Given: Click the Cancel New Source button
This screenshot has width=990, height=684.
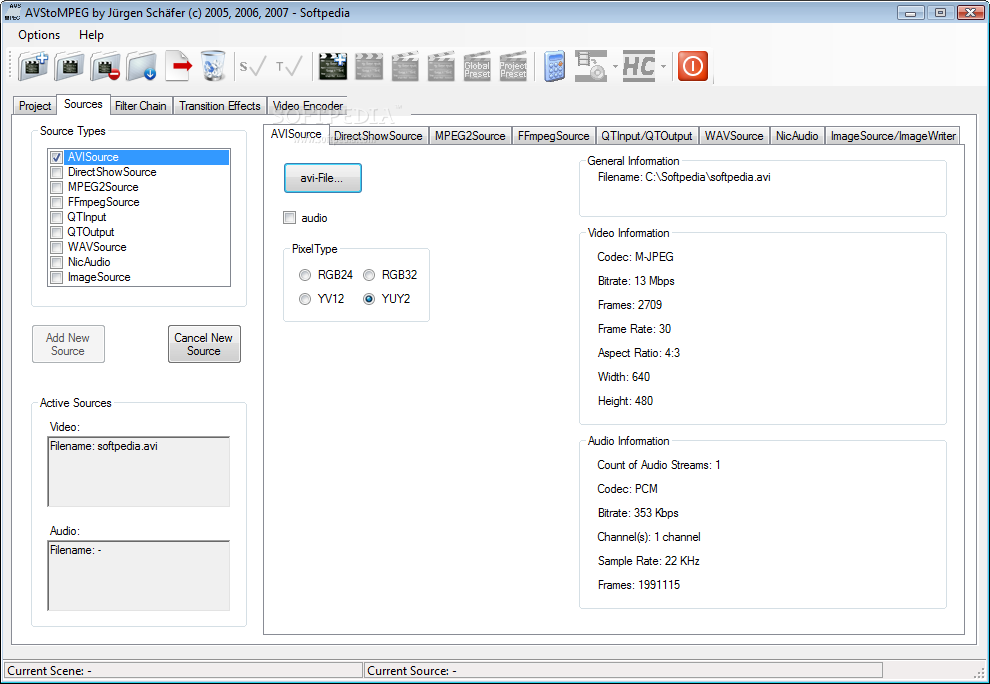Looking at the screenshot, I should pyautogui.click(x=204, y=344).
